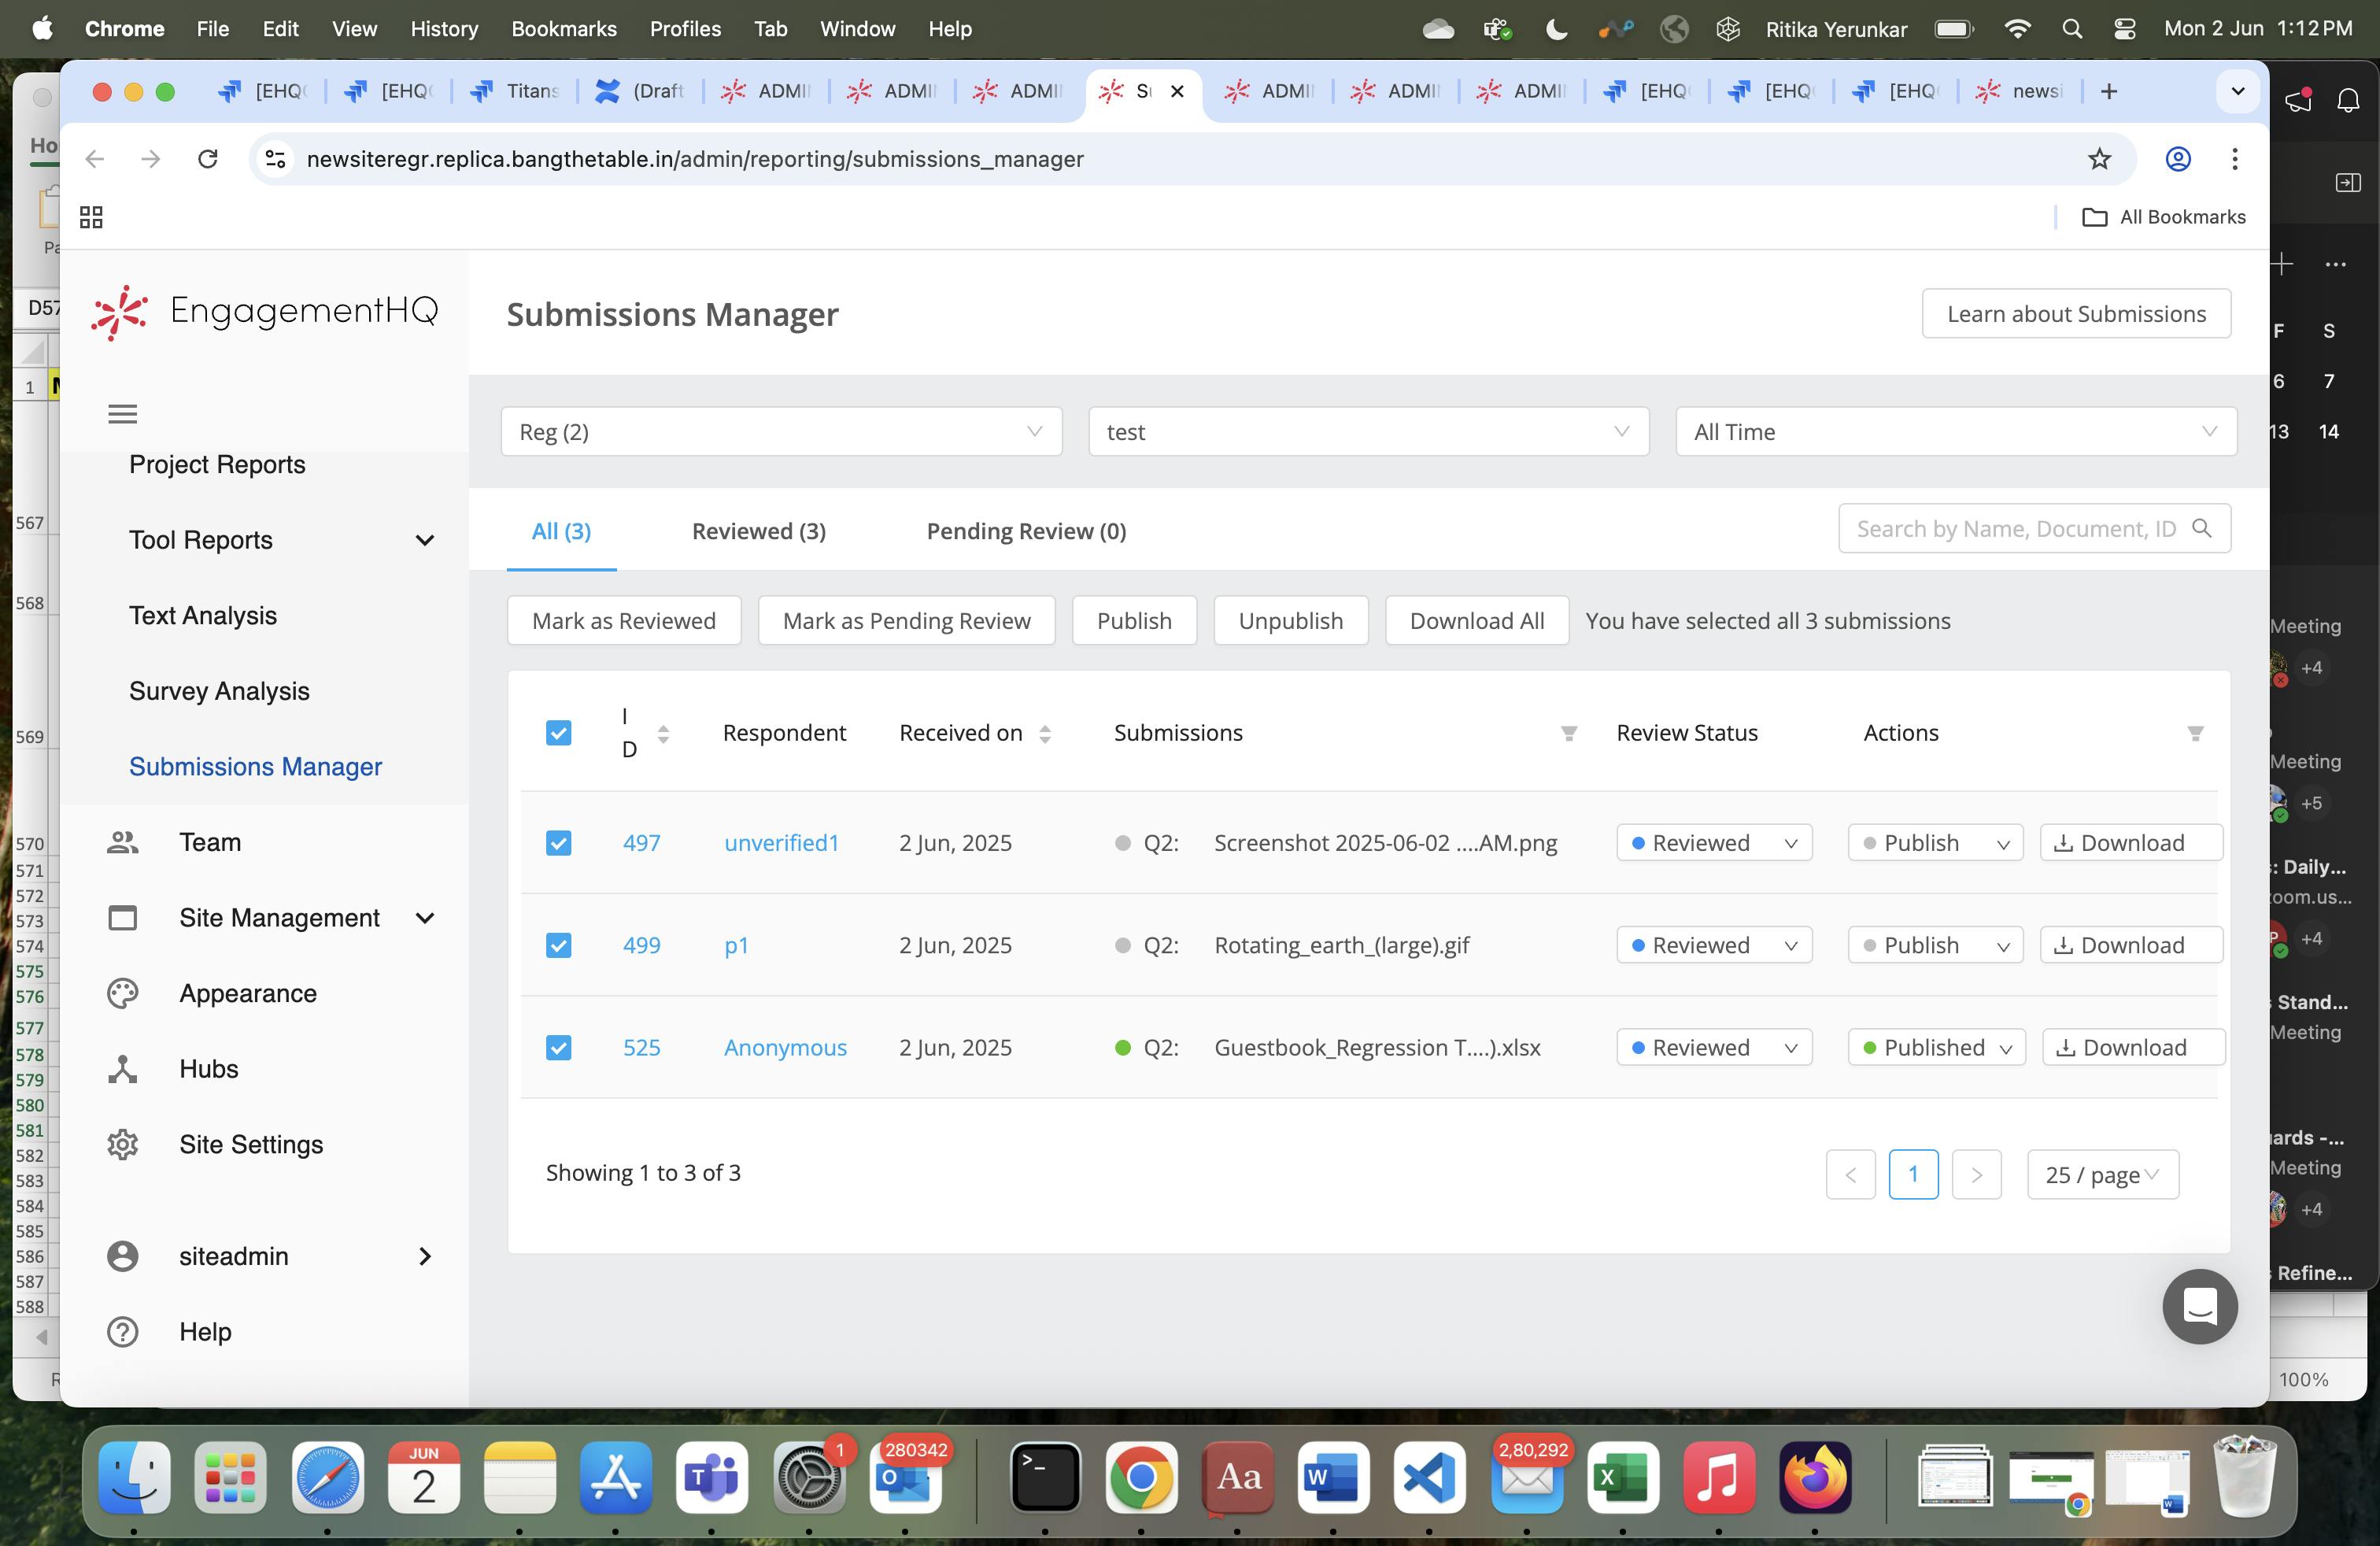Open the Bookmarks menu in menu bar

pos(563,28)
